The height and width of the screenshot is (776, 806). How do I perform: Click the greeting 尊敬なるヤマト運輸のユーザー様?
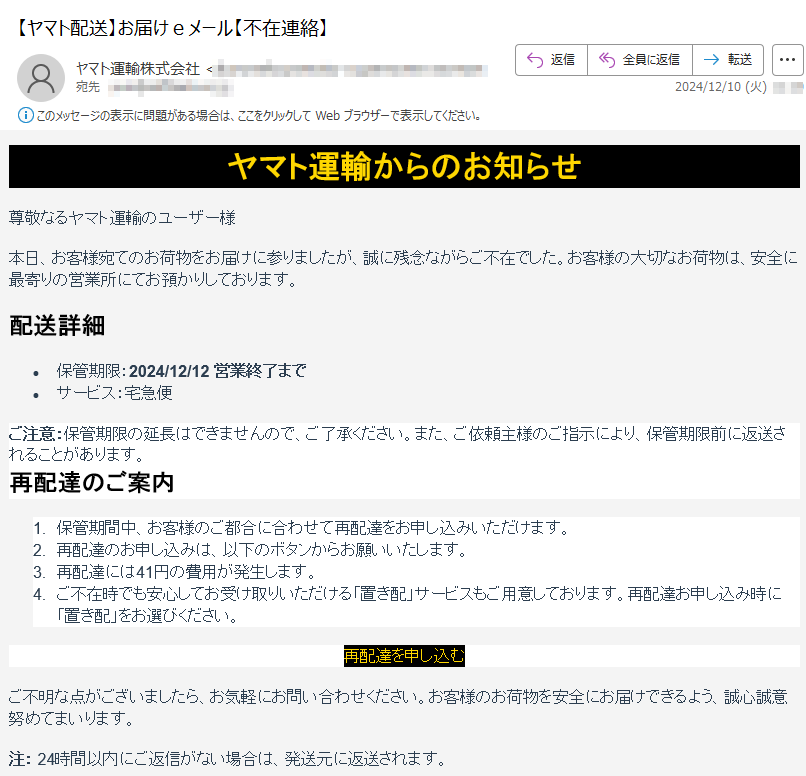click(122, 218)
